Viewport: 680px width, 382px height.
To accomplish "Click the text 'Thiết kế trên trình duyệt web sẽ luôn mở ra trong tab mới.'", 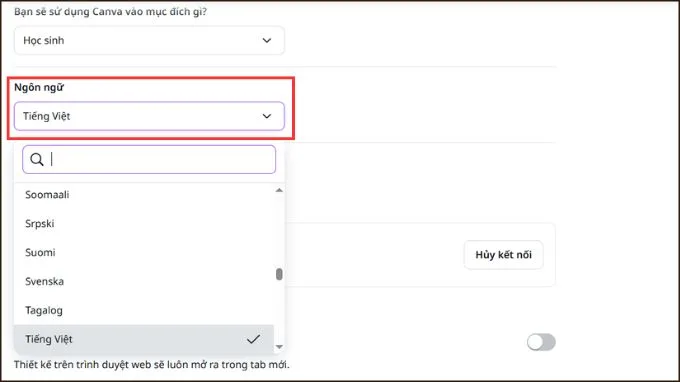I will coord(151,365).
